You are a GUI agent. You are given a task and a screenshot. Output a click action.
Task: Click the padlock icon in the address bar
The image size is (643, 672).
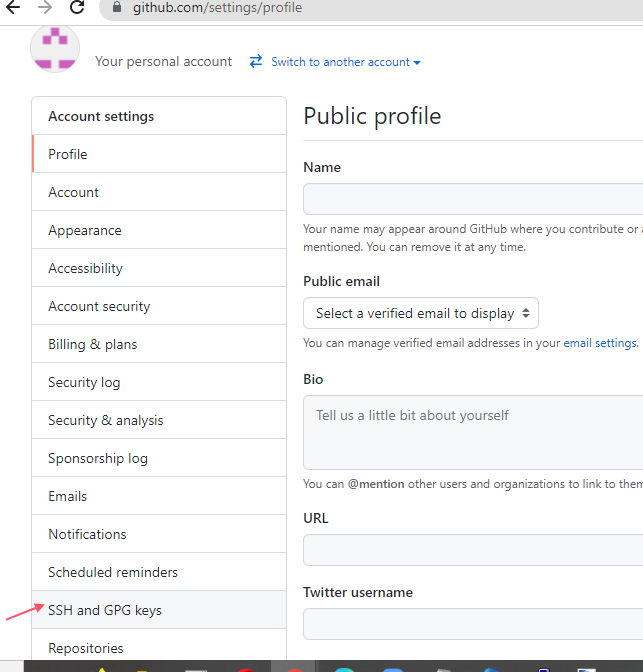[117, 7]
